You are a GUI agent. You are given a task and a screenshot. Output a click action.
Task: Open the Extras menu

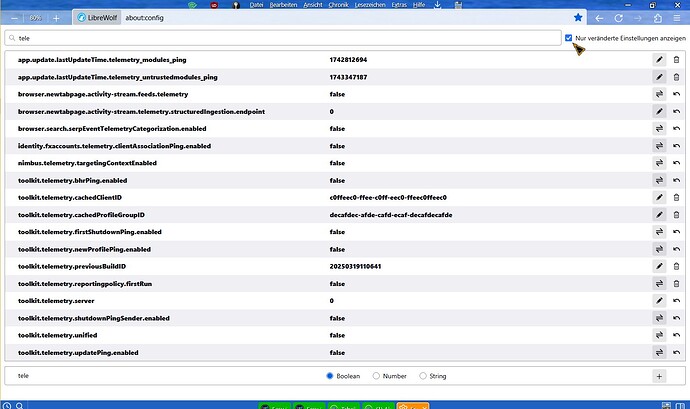point(399,5)
